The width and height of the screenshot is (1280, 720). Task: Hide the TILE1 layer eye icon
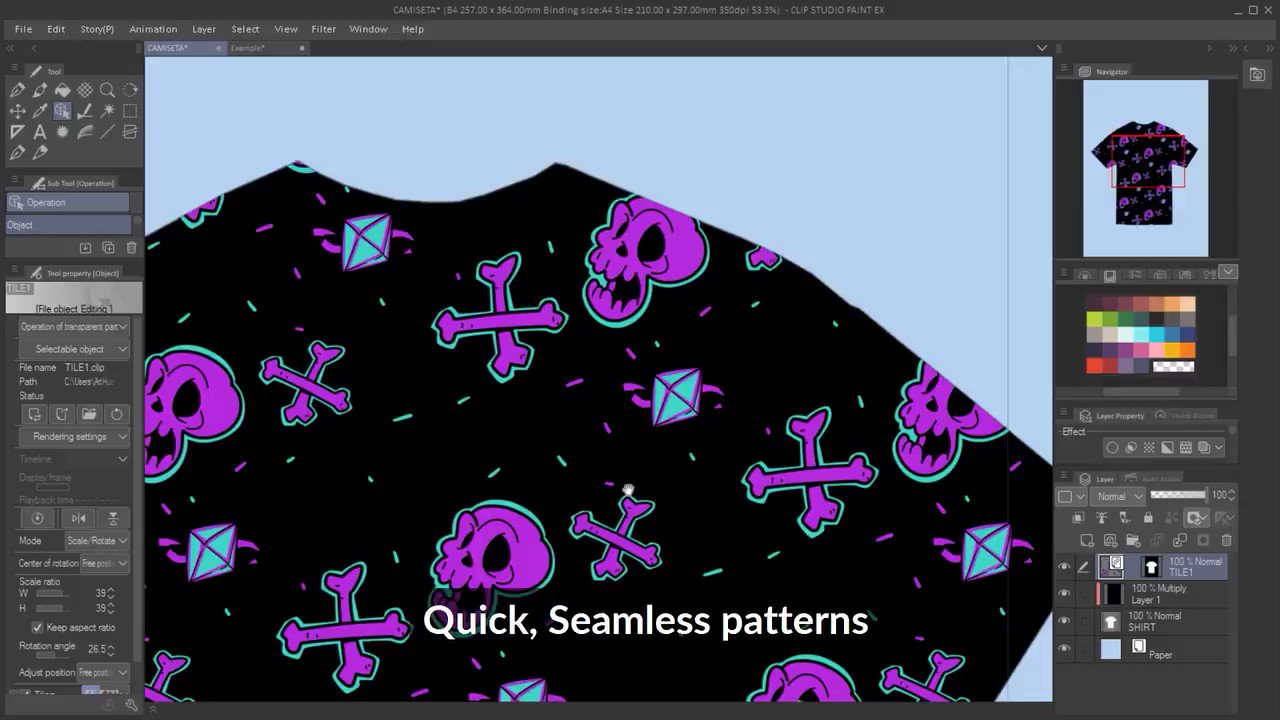pyautogui.click(x=1064, y=567)
